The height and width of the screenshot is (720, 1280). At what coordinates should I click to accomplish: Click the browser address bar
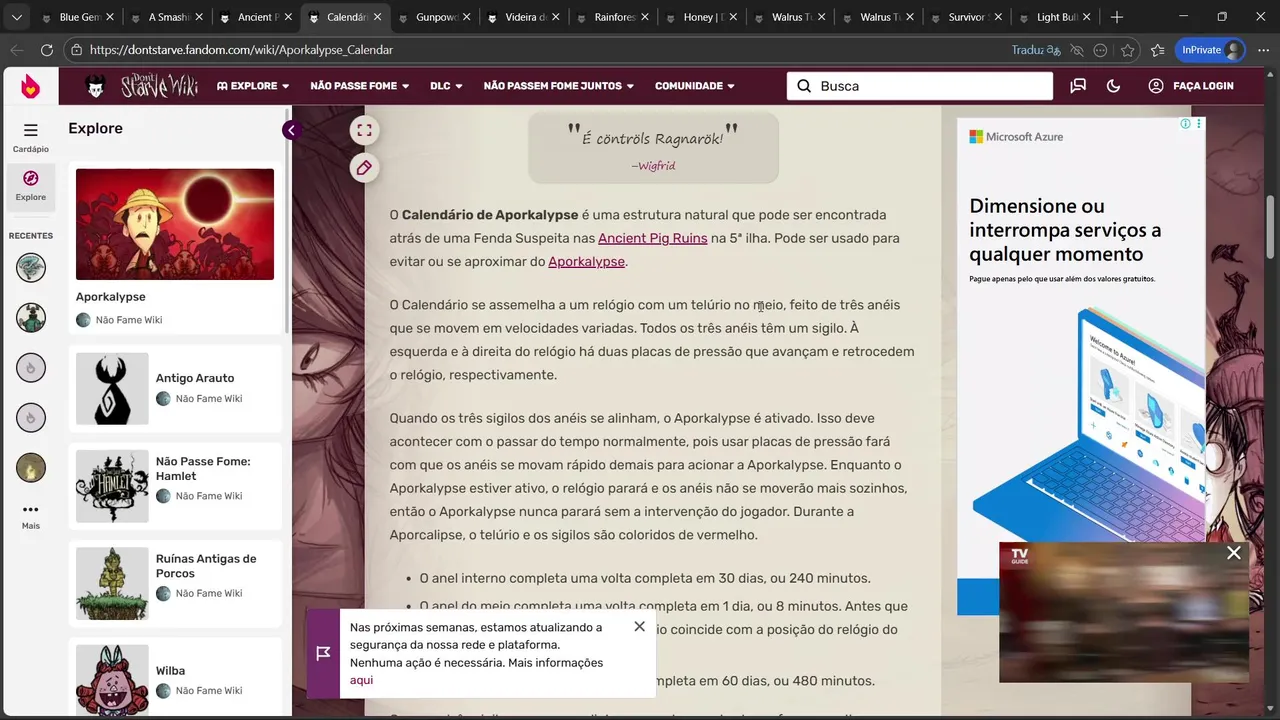(x=540, y=50)
